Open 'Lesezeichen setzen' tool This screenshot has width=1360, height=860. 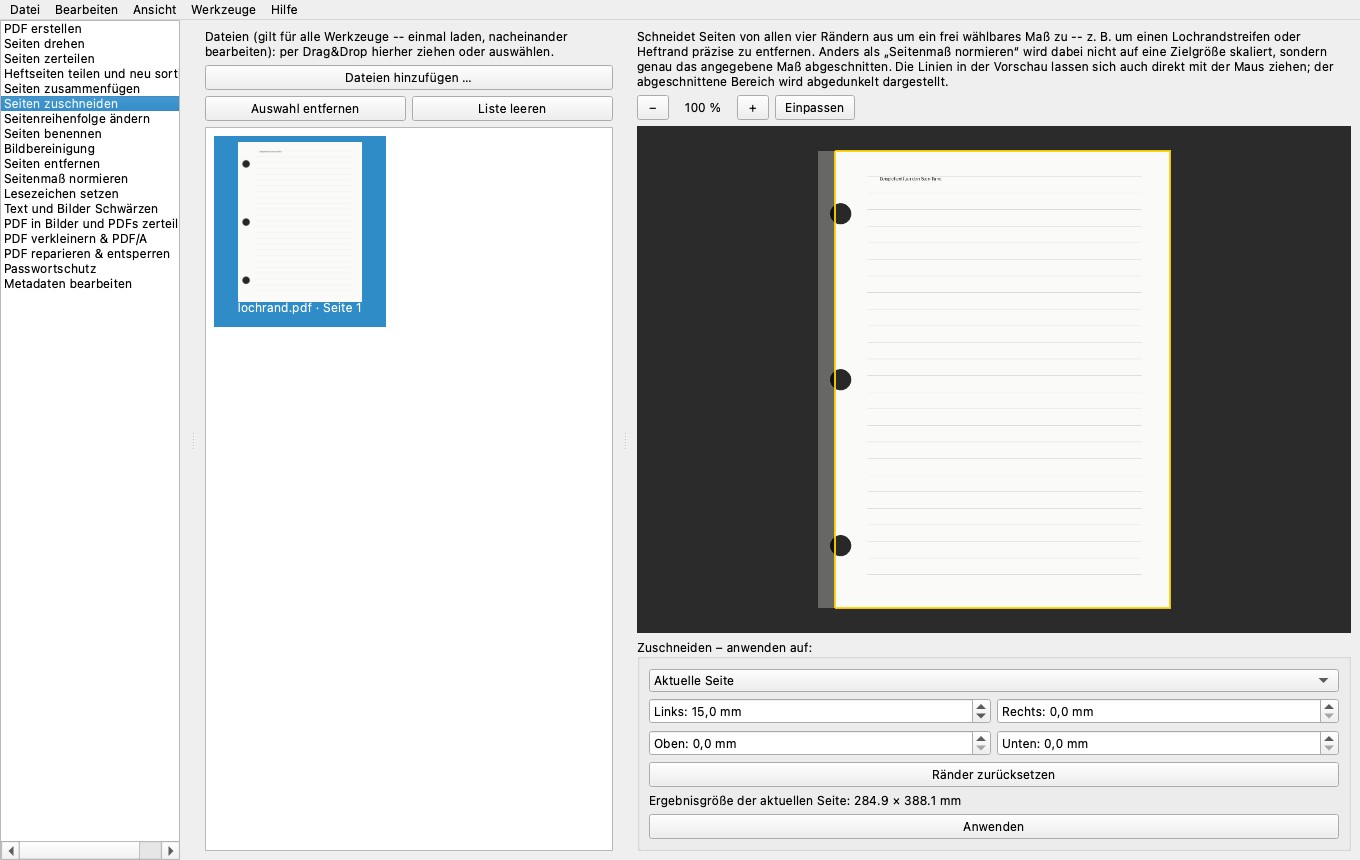point(90,194)
